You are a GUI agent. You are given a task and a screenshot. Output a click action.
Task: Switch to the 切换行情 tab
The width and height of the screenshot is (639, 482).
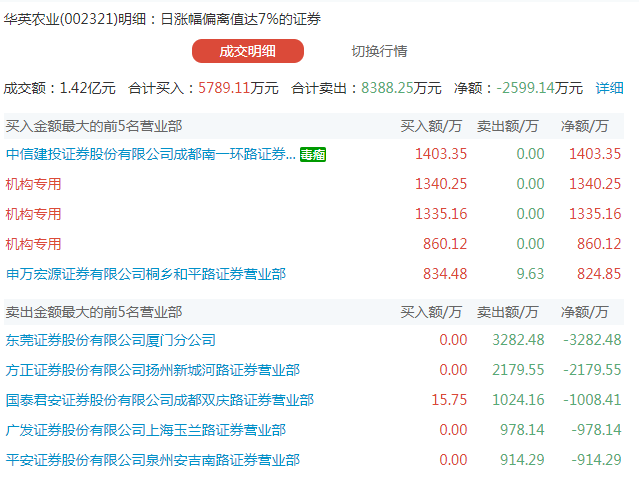(379, 51)
